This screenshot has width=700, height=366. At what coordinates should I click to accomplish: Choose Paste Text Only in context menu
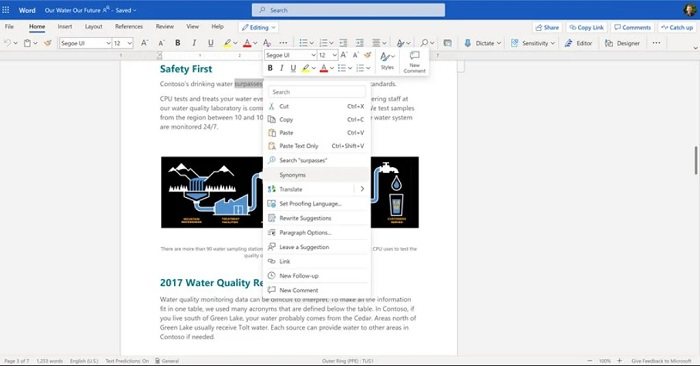pos(317,146)
